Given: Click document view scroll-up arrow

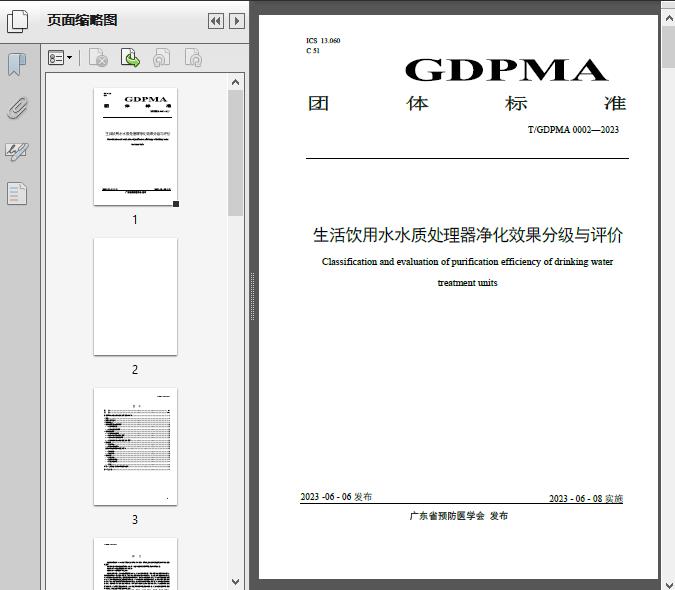Looking at the screenshot, I should click(x=669, y=19).
